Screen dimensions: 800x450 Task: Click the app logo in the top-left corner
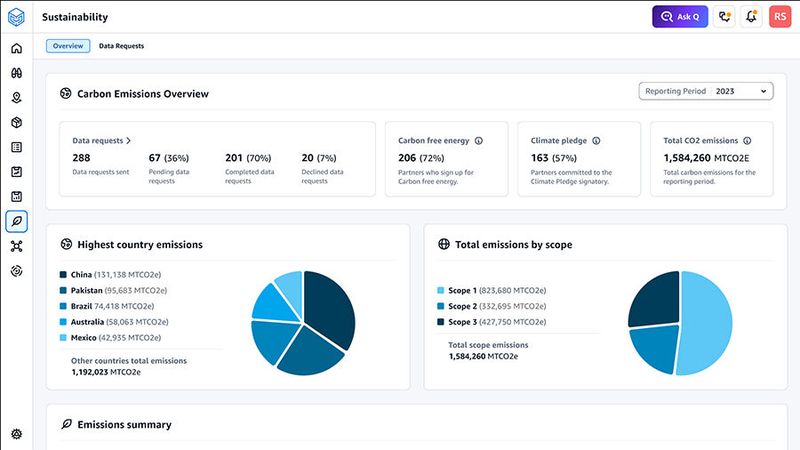[16, 17]
